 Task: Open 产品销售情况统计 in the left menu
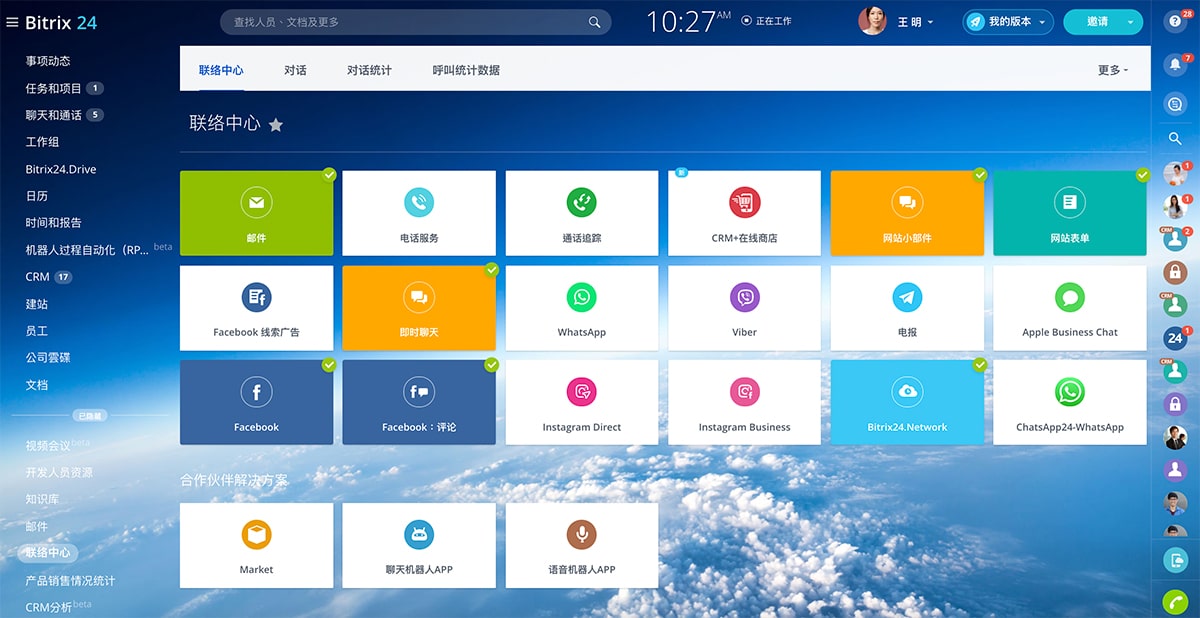70,580
